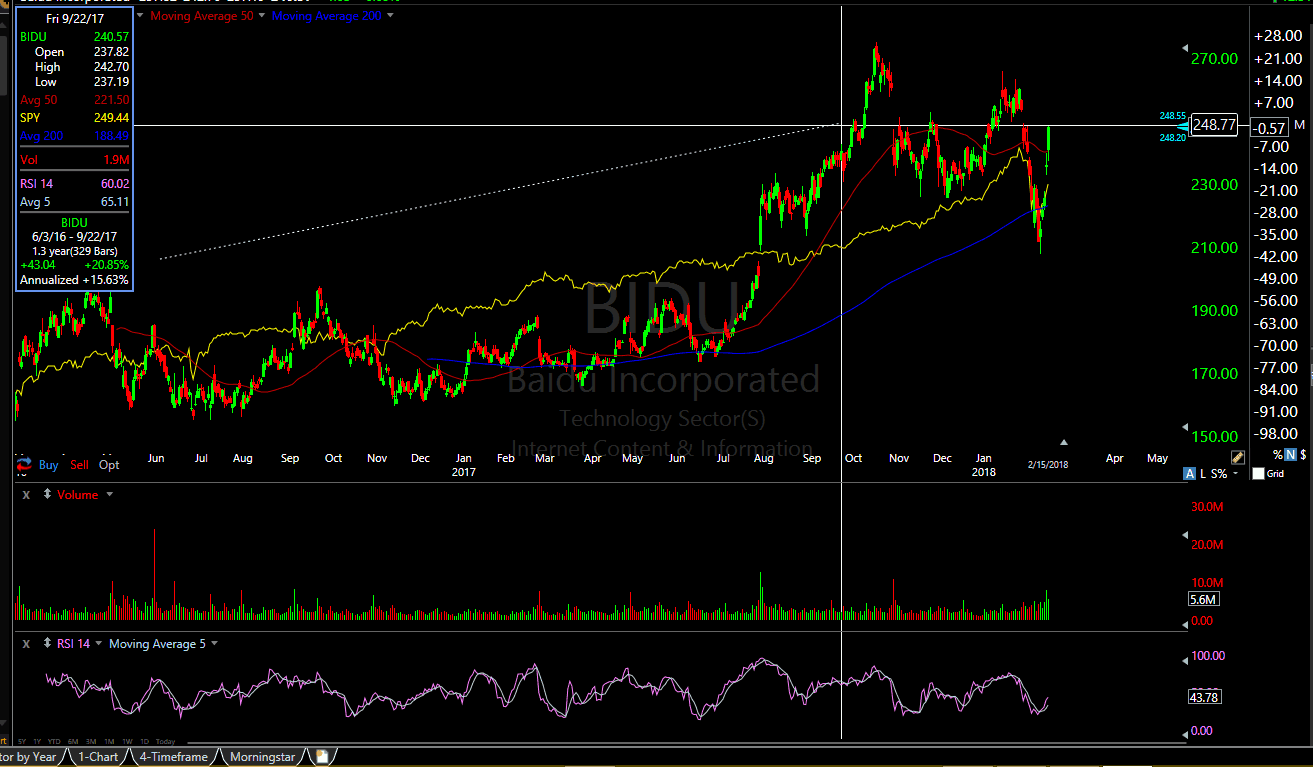Click the blue Buy button
The width and height of the screenshot is (1313, 767).
(49, 465)
